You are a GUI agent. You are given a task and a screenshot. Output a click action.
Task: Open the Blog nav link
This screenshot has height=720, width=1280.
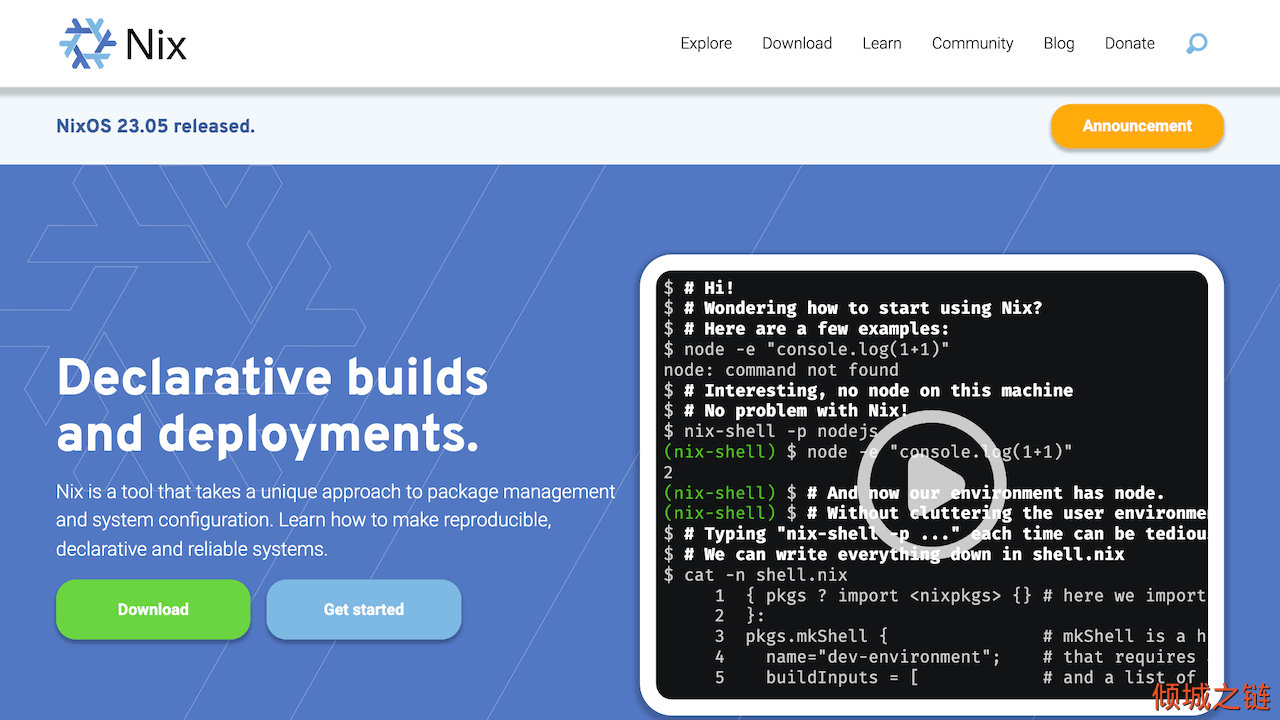pos(1058,43)
